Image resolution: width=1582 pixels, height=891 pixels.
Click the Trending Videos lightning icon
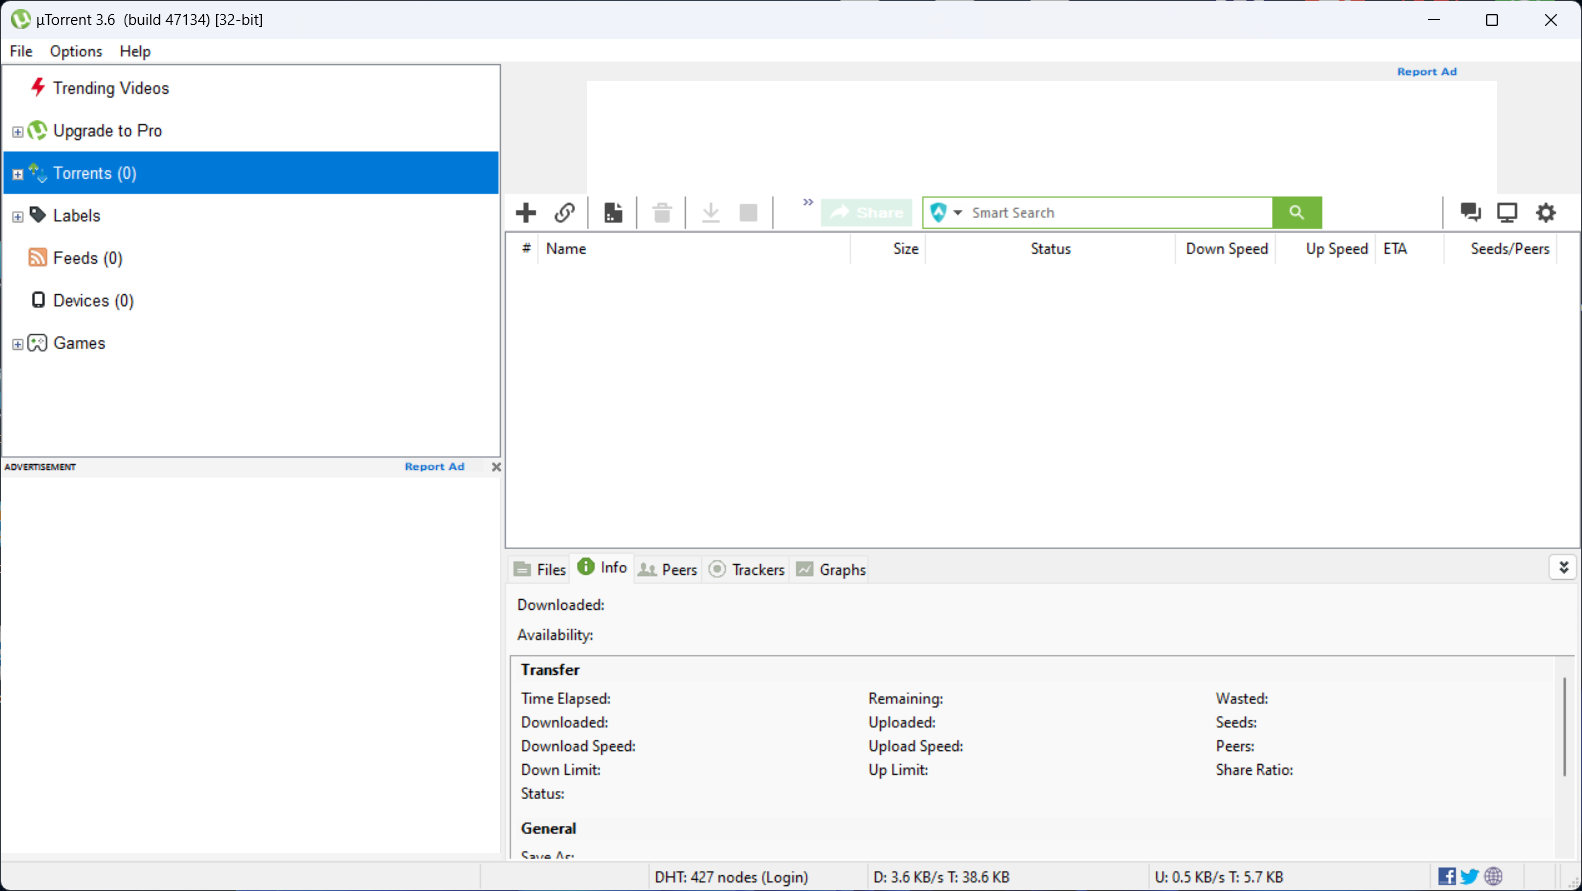tap(38, 87)
